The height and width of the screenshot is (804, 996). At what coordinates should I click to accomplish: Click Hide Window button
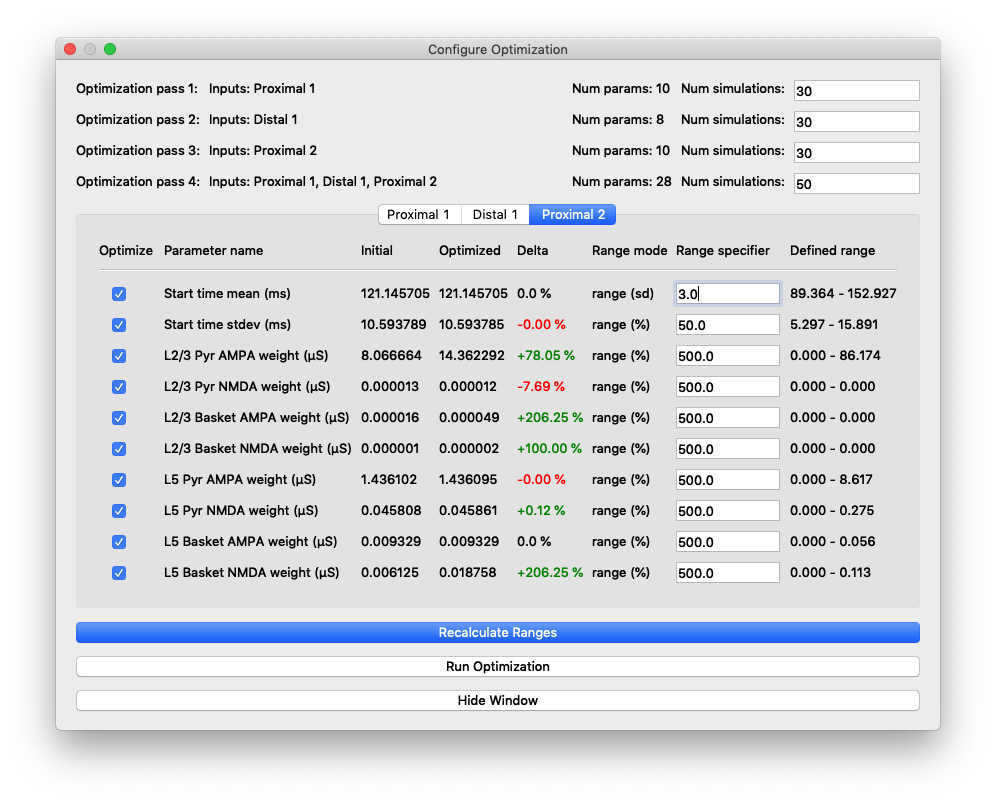click(x=498, y=700)
